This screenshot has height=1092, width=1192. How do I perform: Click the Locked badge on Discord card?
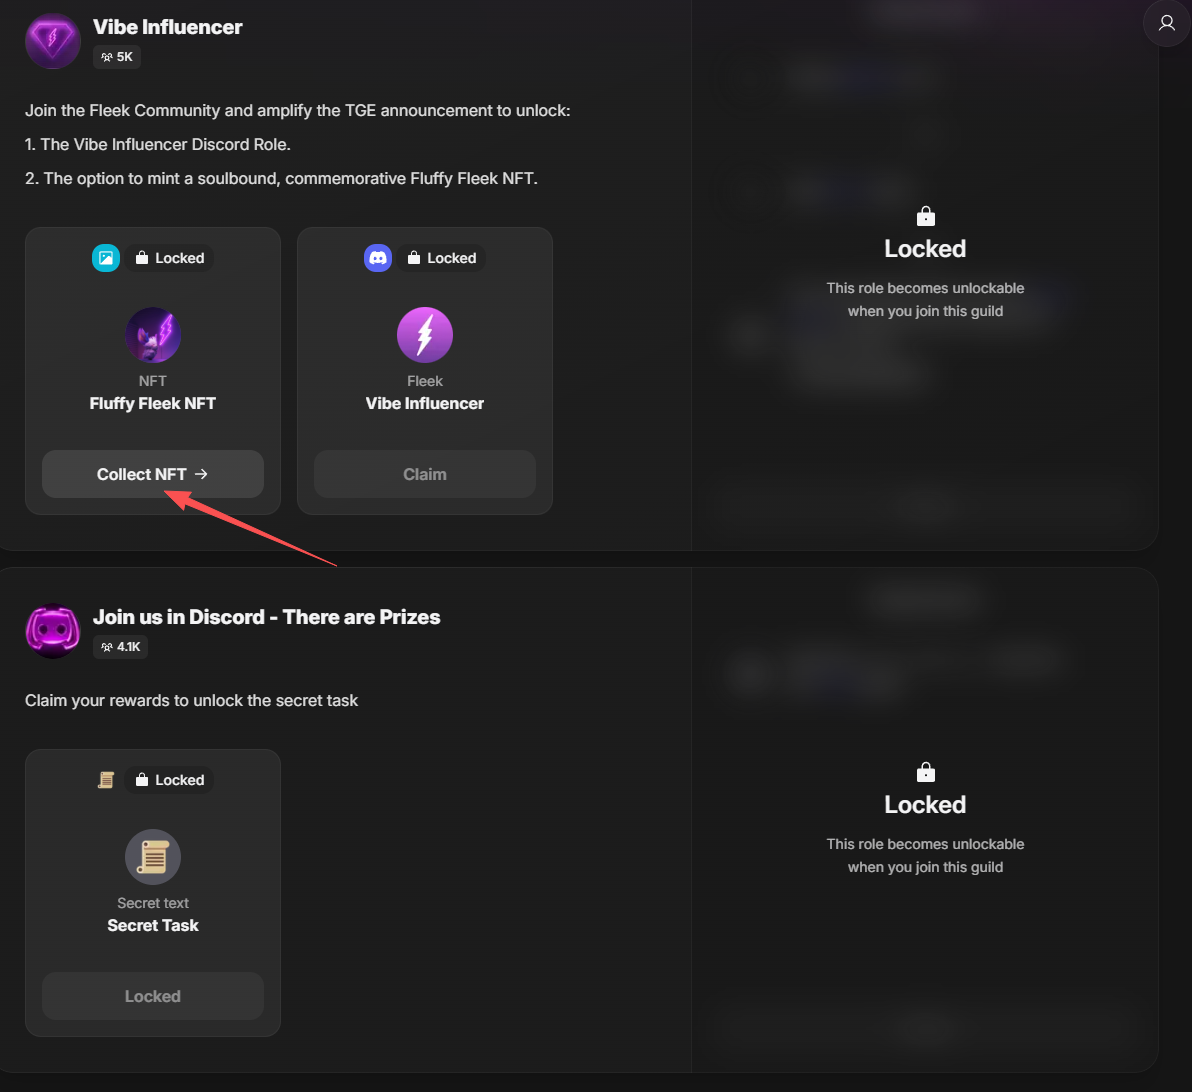tap(442, 258)
